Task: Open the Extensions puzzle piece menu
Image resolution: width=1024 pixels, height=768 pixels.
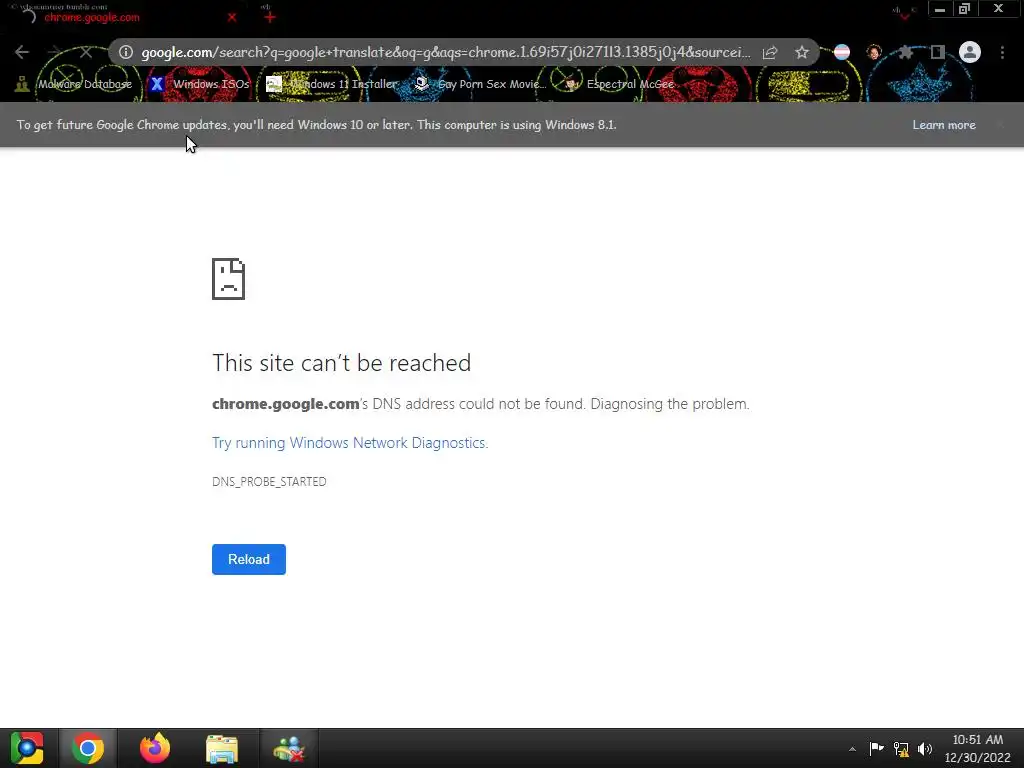Action: (x=905, y=52)
